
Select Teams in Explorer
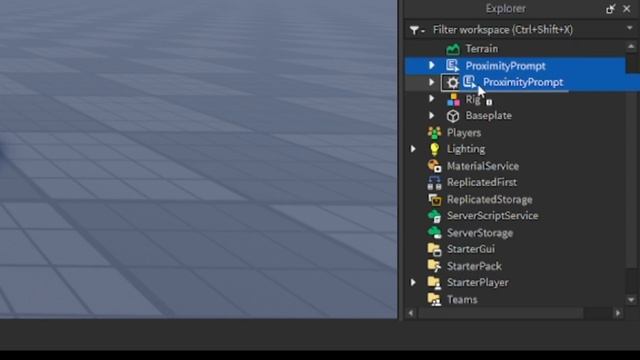462,300
